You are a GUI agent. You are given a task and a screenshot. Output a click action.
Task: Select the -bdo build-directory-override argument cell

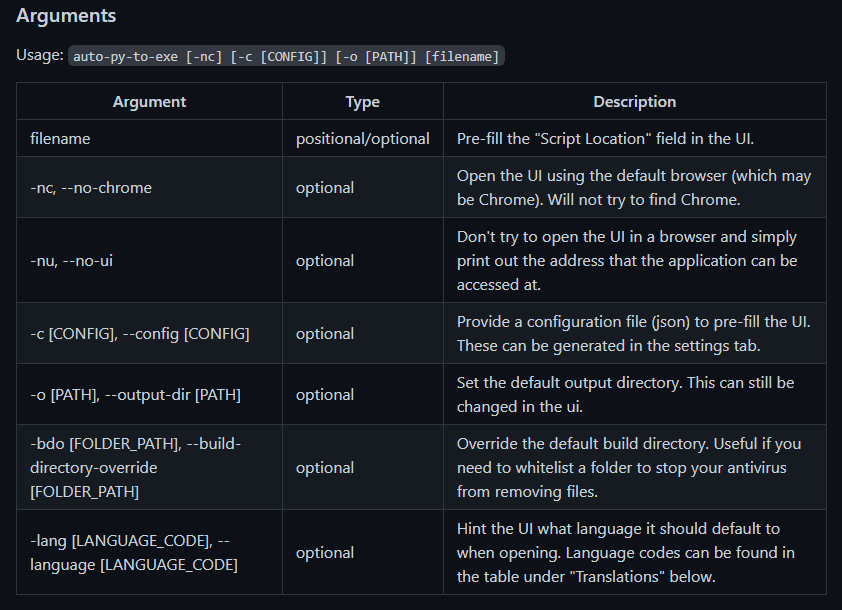click(149, 467)
